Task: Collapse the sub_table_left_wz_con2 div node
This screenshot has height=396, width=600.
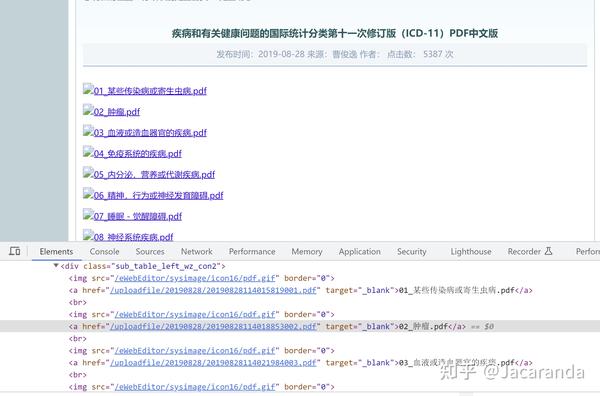Action: pos(56,266)
